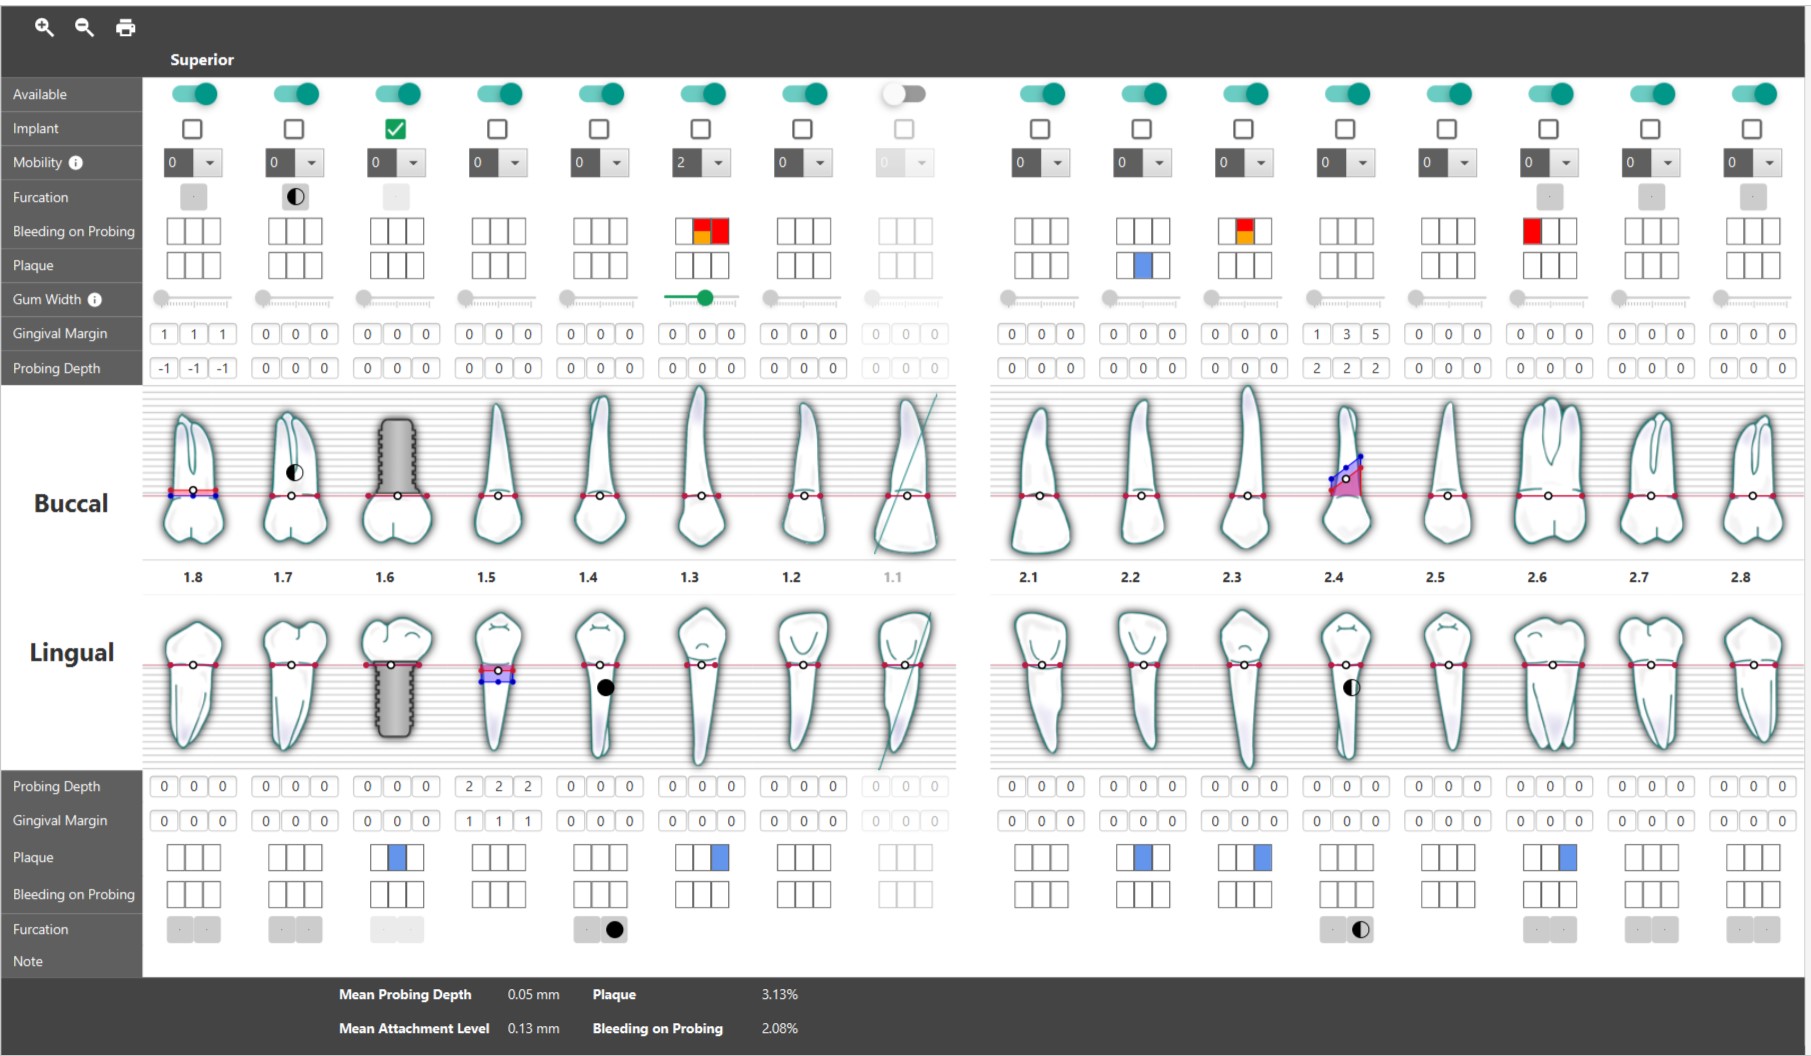Click the filled lingual furcation icon for tooth 1.4
1811x1056 pixels.
pyautogui.click(x=614, y=930)
